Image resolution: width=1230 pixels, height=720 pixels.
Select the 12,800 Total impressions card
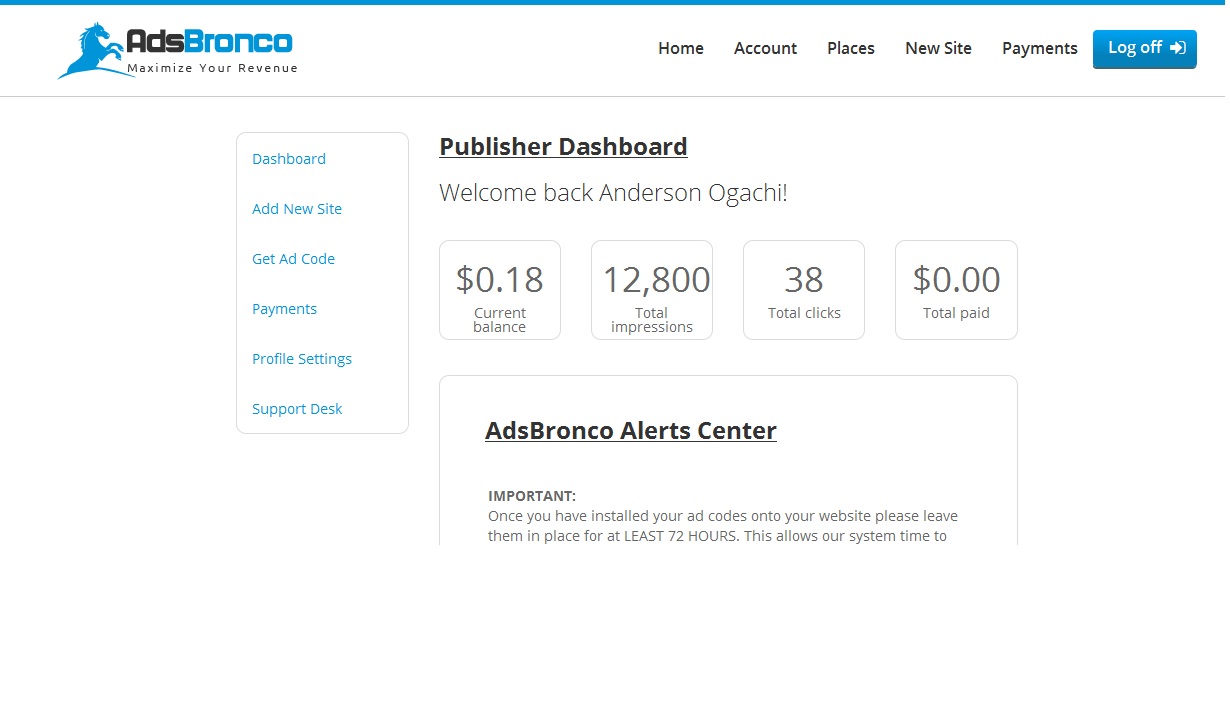click(652, 290)
